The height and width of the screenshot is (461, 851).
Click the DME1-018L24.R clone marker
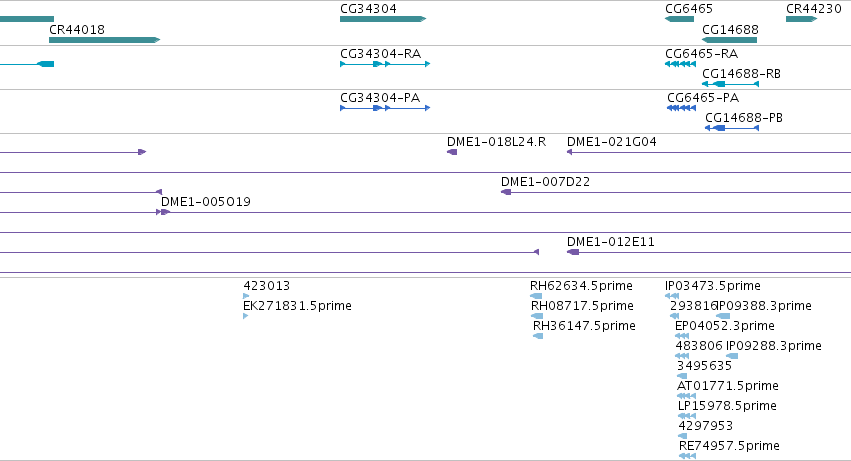coord(452,152)
